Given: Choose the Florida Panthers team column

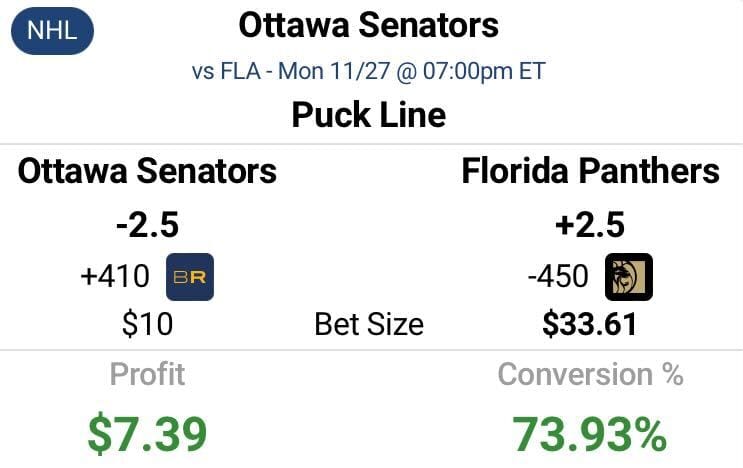Looking at the screenshot, I should coord(590,171).
